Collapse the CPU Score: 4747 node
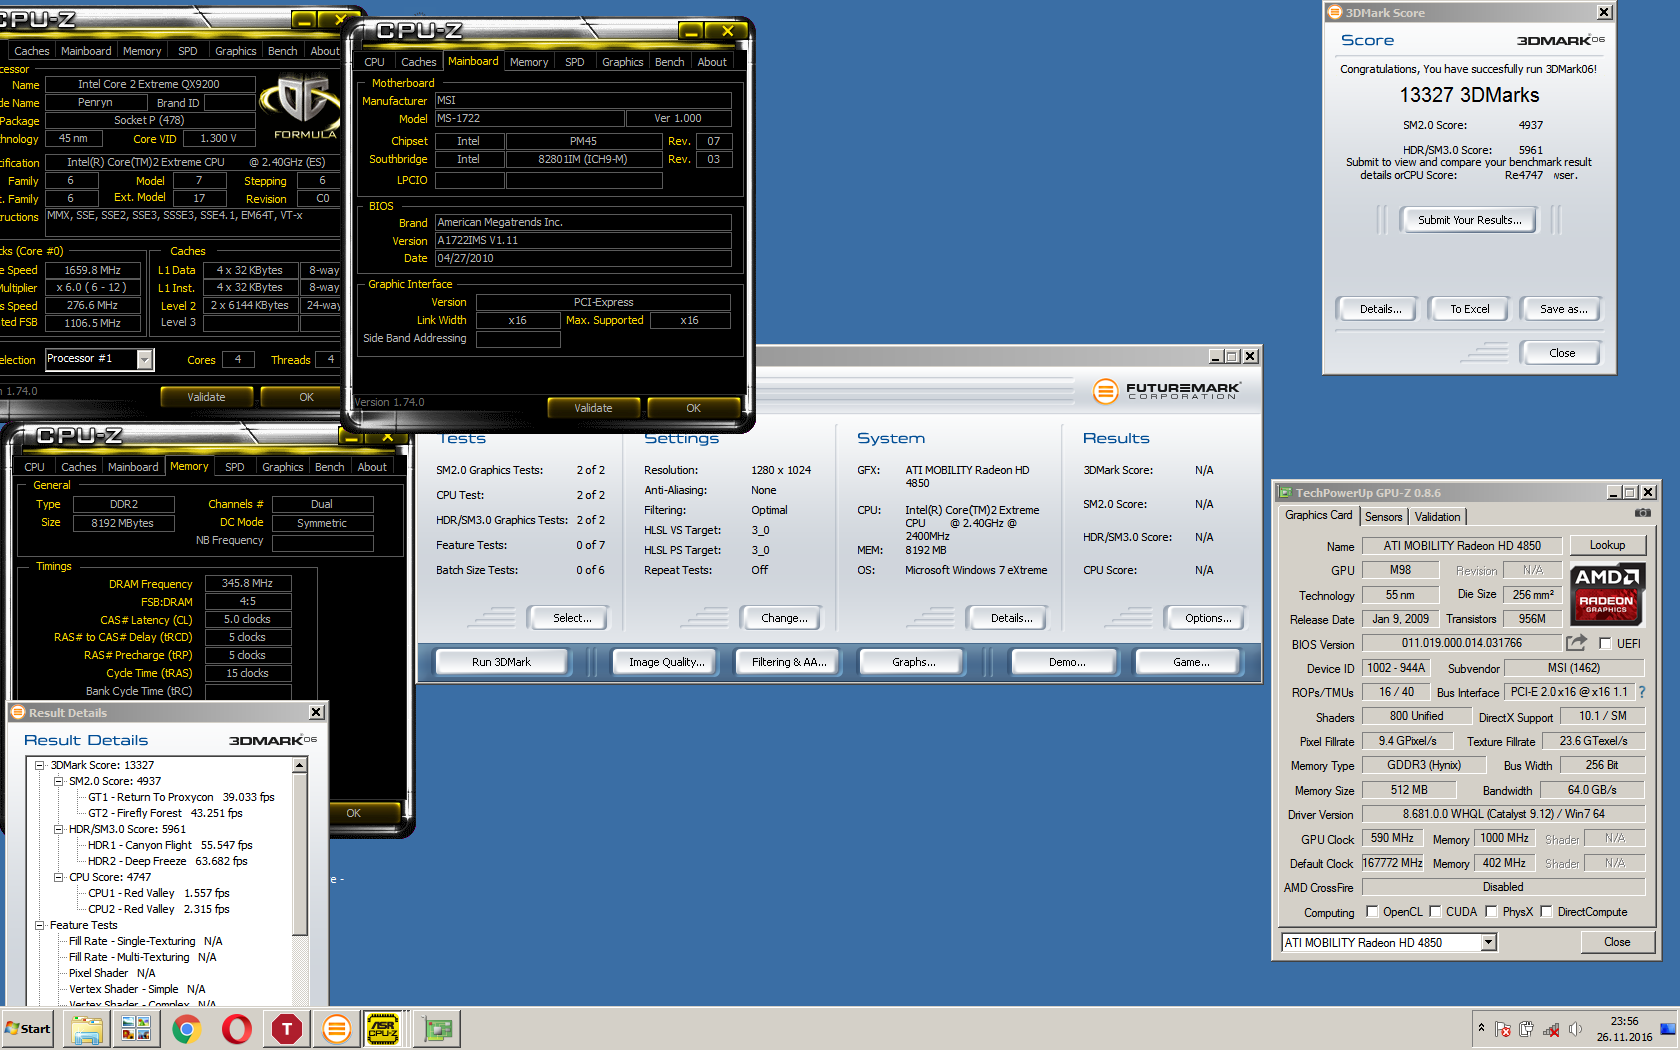This screenshot has height=1050, width=1680. click(58, 877)
